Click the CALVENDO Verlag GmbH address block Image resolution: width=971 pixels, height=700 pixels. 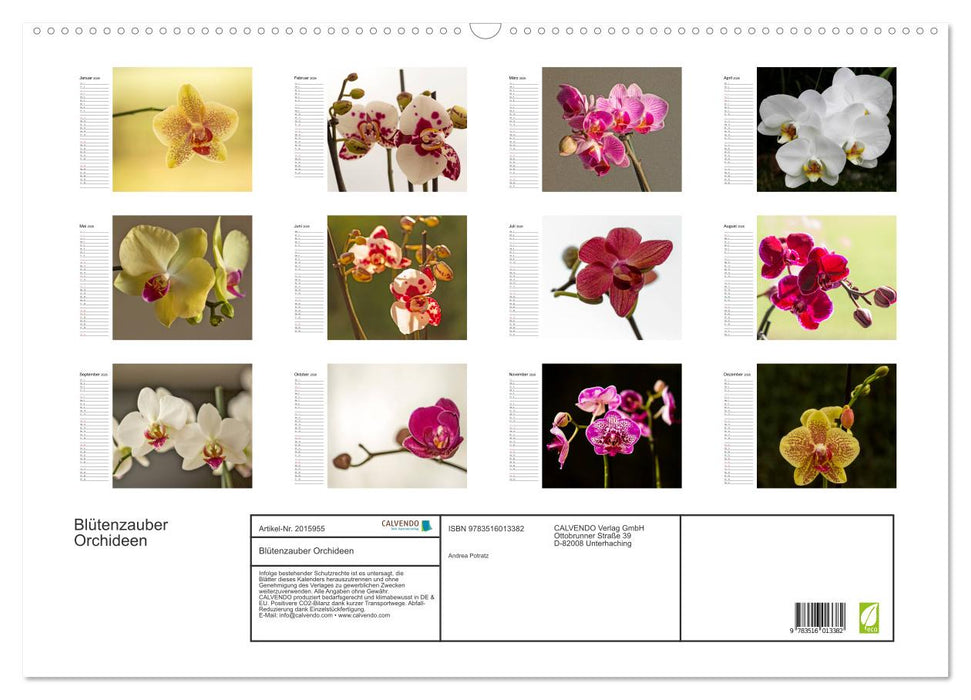click(596, 532)
